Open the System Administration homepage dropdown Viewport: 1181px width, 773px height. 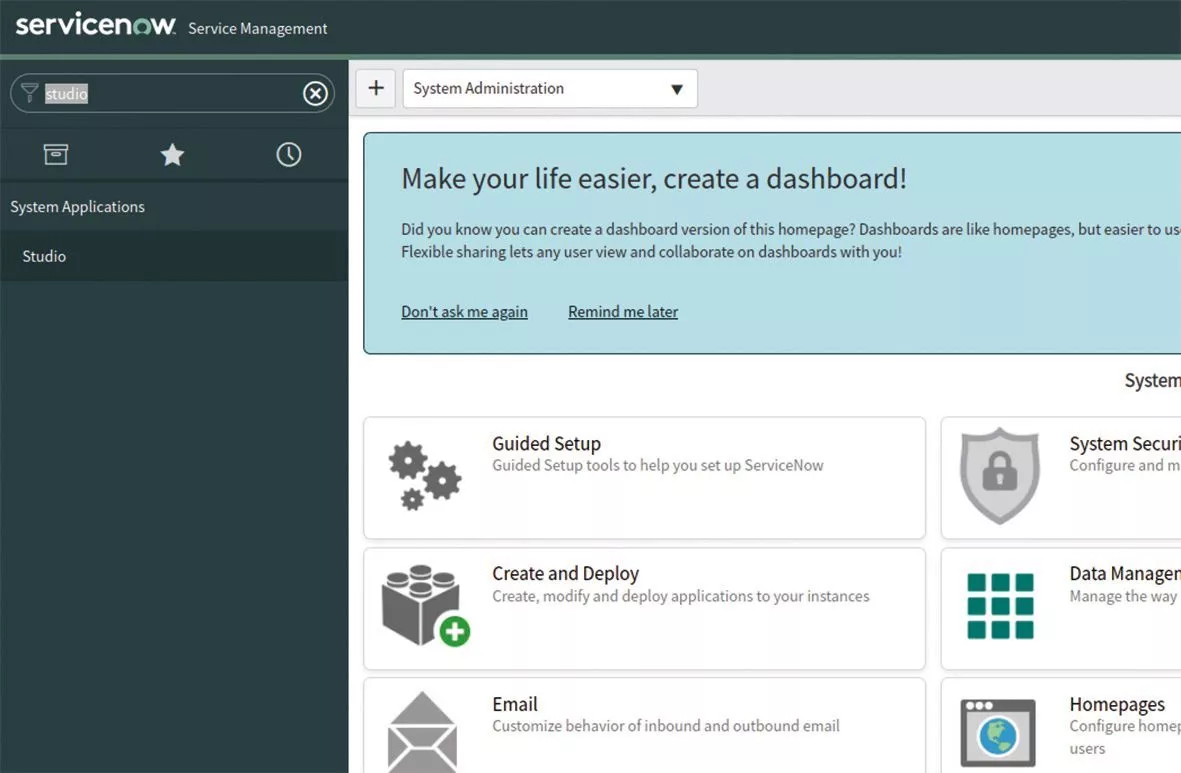click(550, 88)
